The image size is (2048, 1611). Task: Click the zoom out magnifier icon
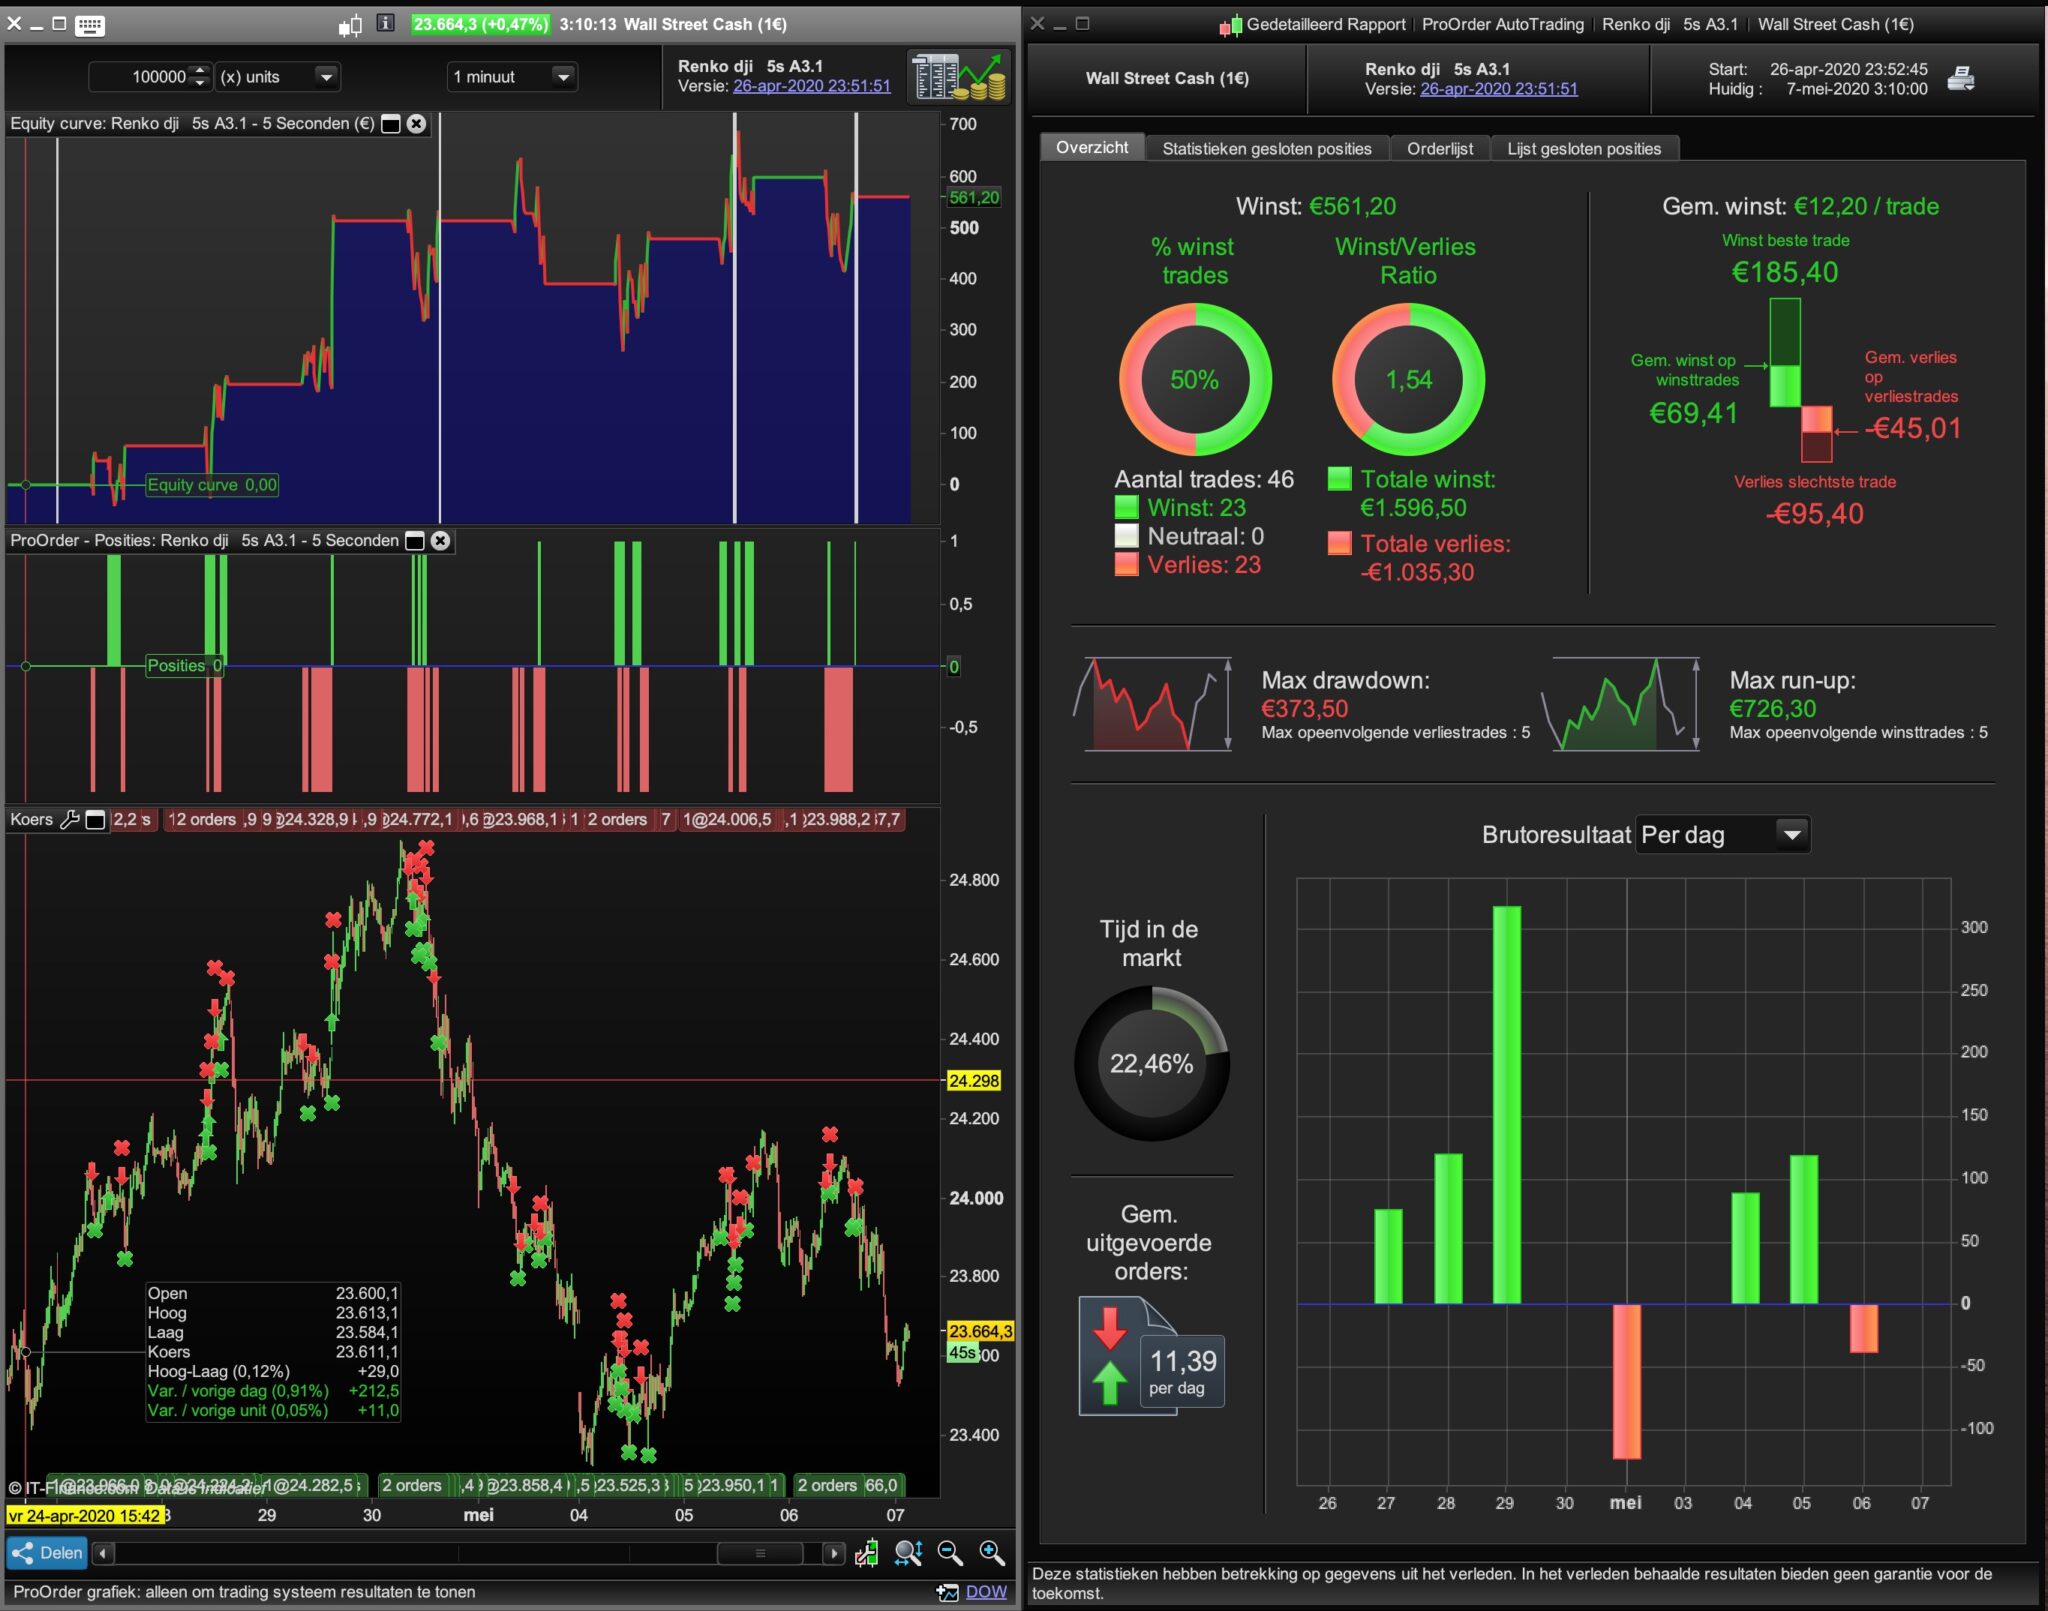(x=950, y=1553)
